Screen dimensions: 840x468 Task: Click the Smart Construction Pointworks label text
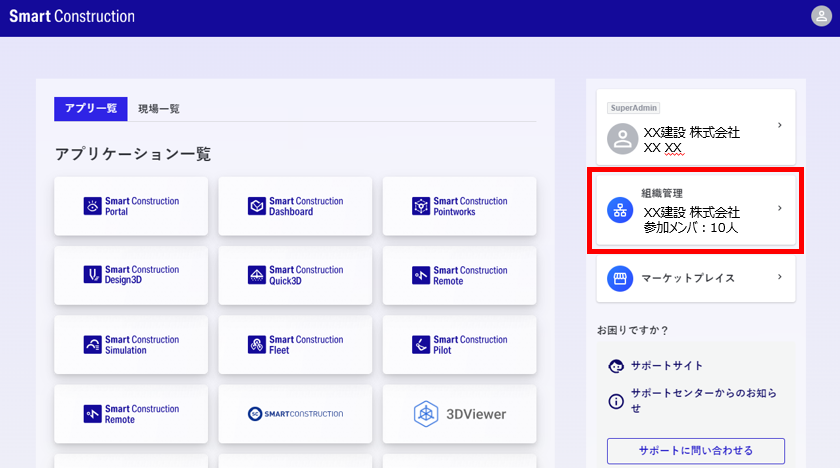pos(470,206)
